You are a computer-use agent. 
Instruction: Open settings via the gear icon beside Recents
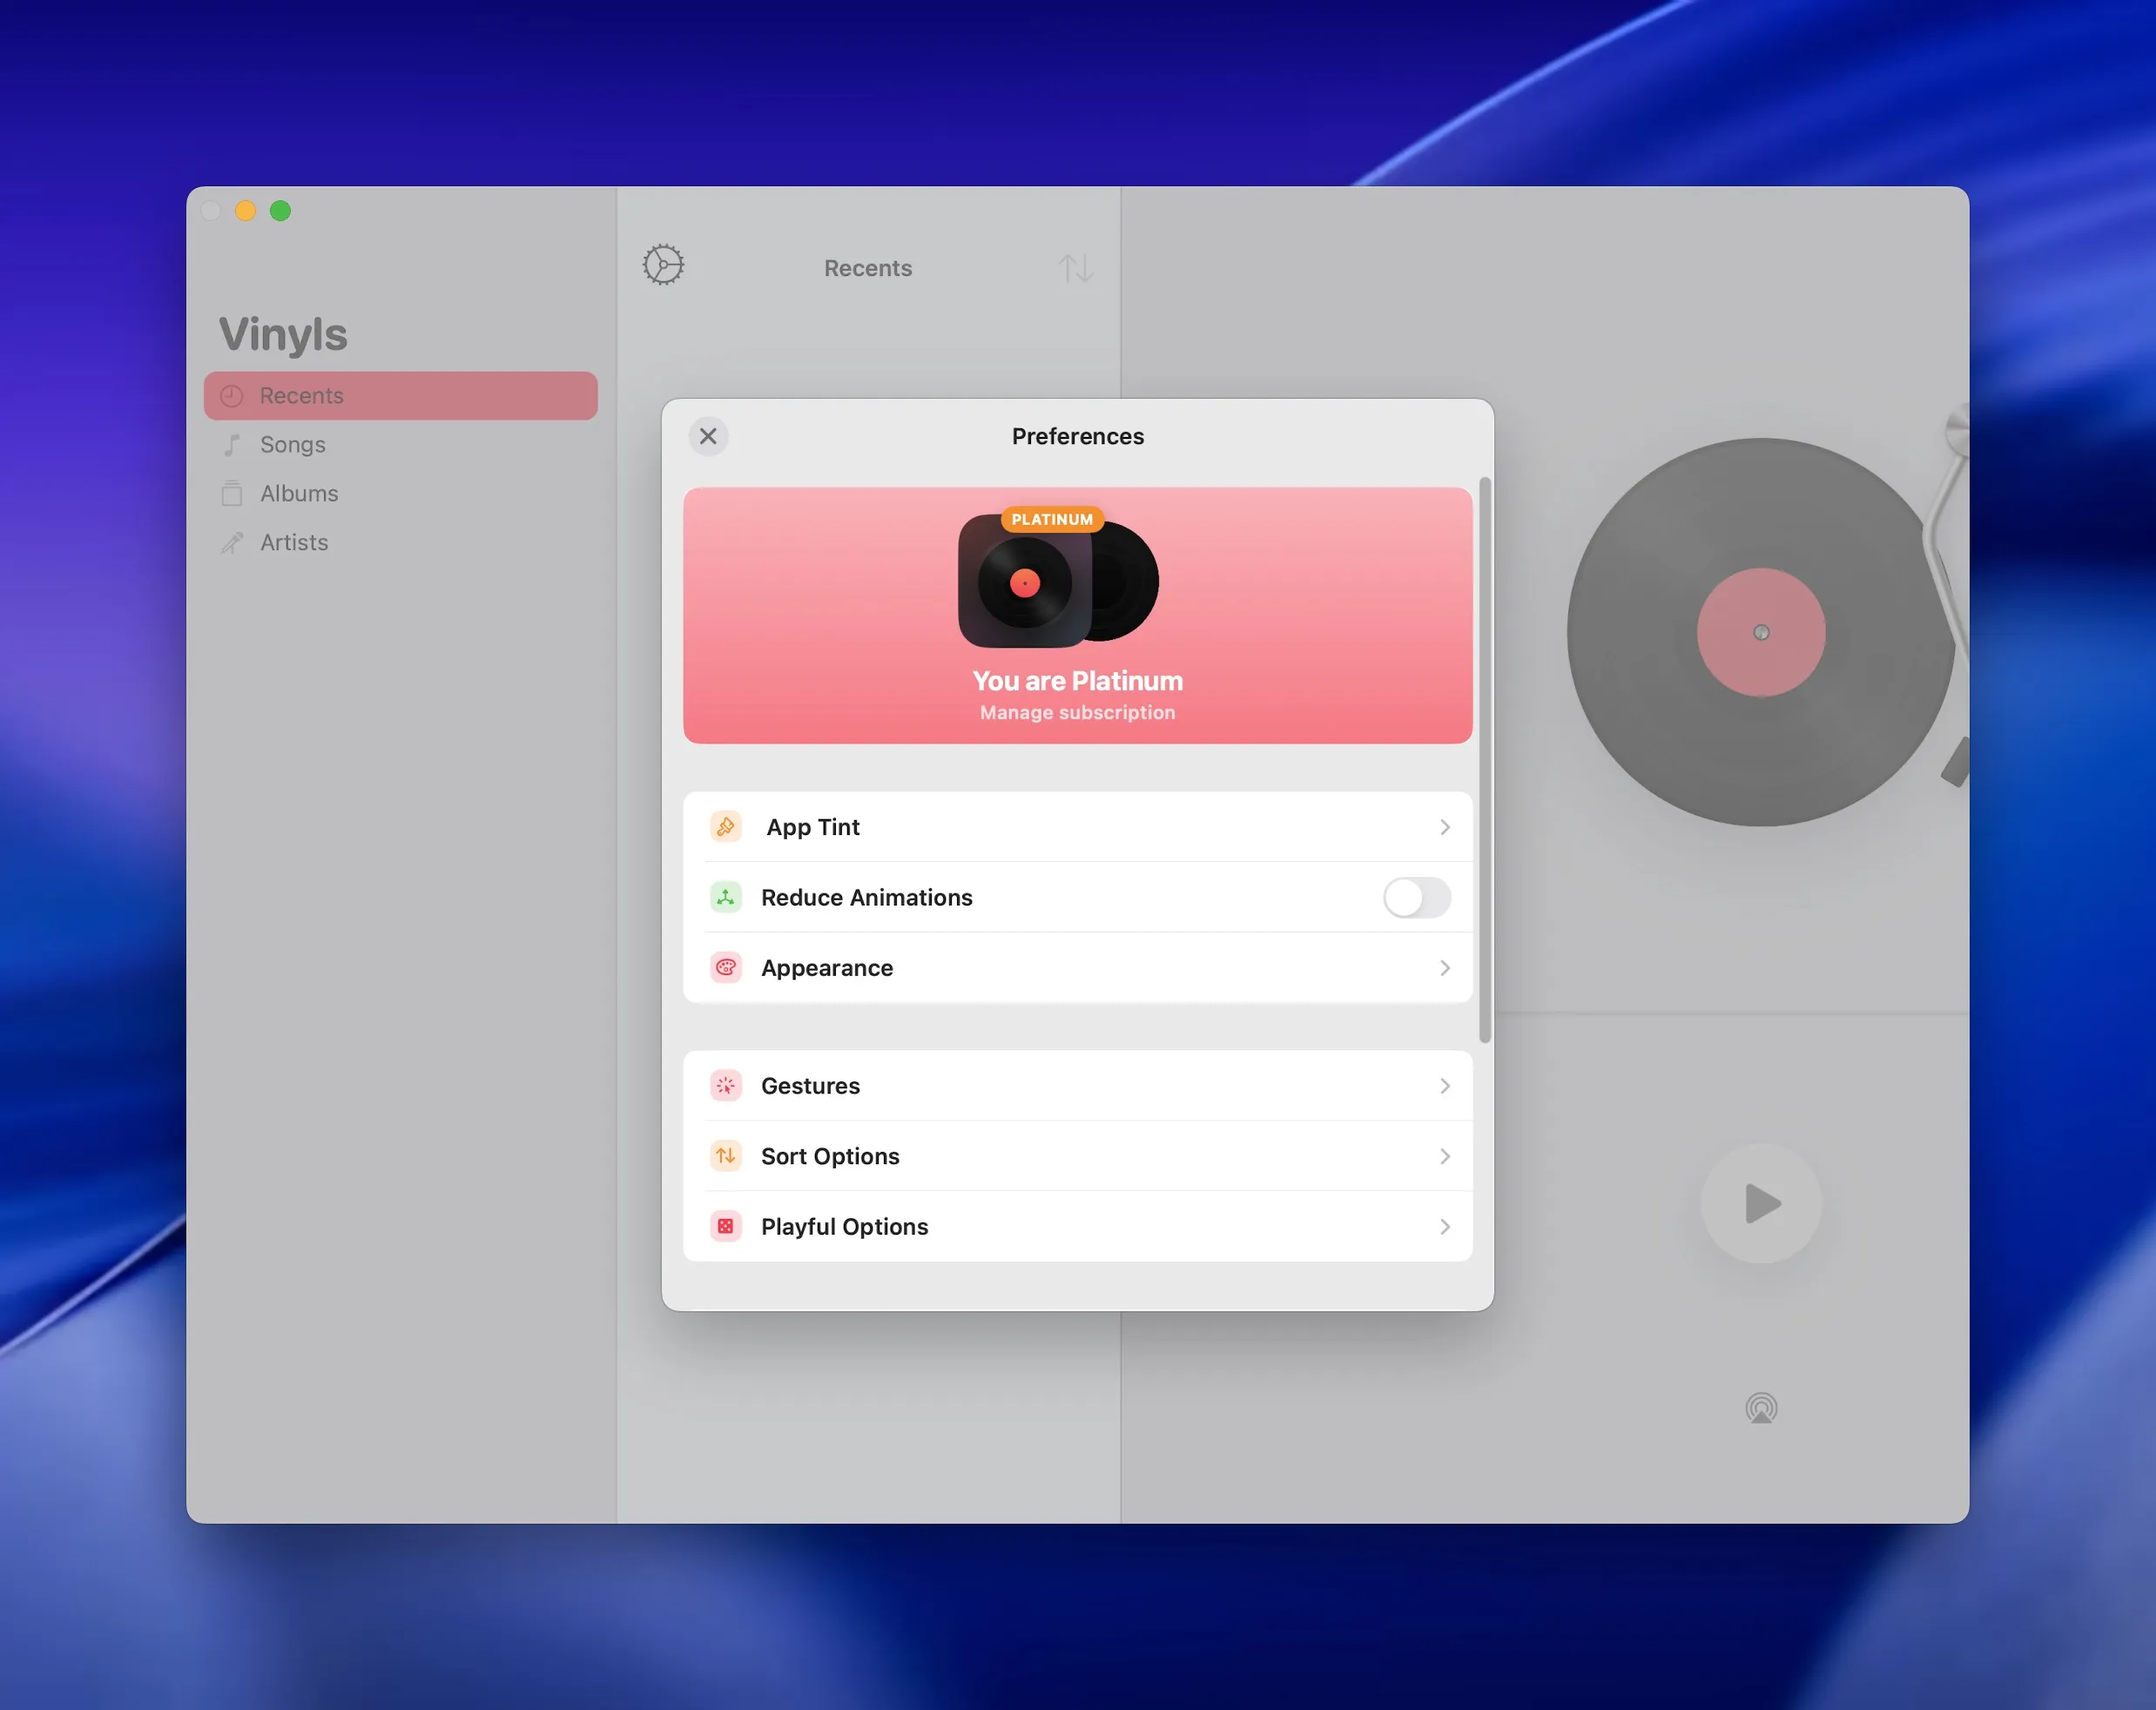point(663,265)
